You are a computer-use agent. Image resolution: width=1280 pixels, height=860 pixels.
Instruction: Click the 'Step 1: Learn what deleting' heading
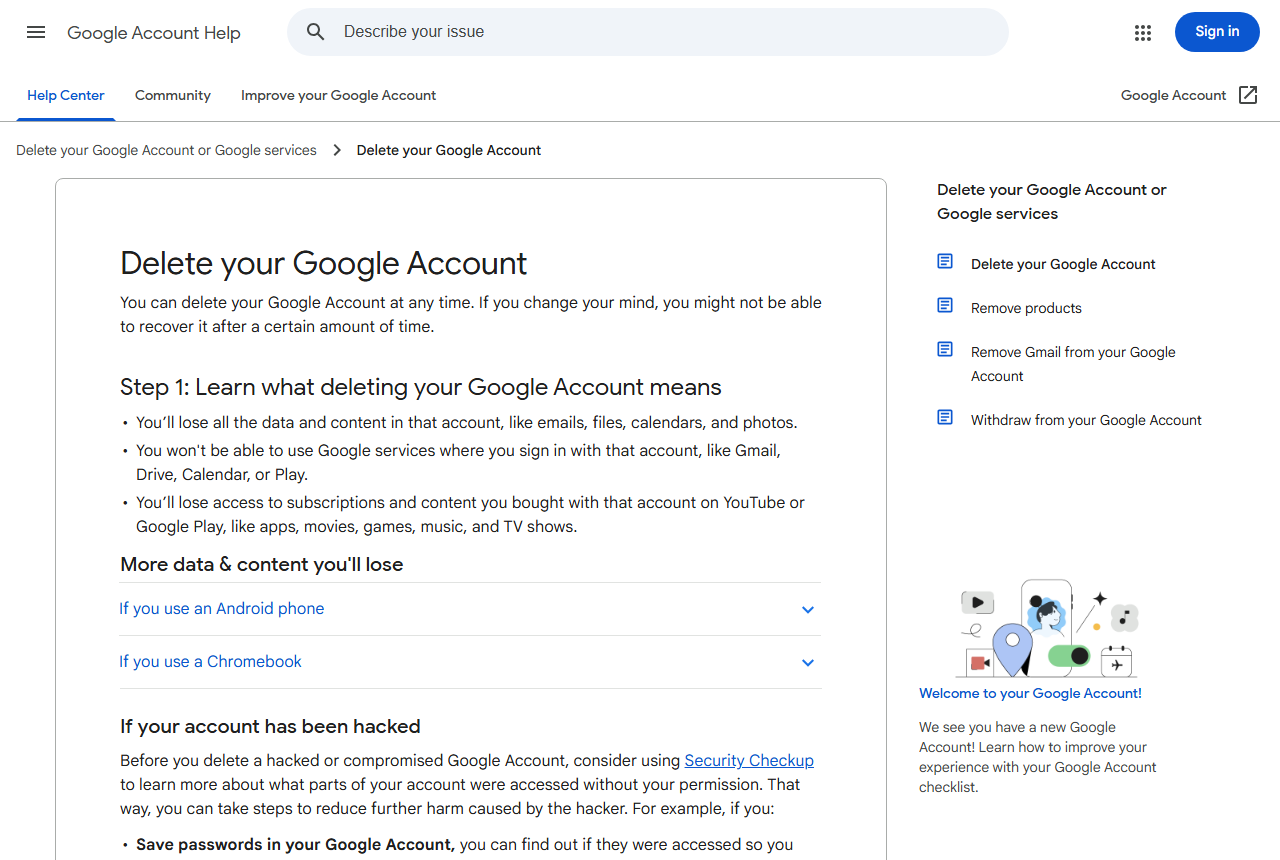point(421,387)
